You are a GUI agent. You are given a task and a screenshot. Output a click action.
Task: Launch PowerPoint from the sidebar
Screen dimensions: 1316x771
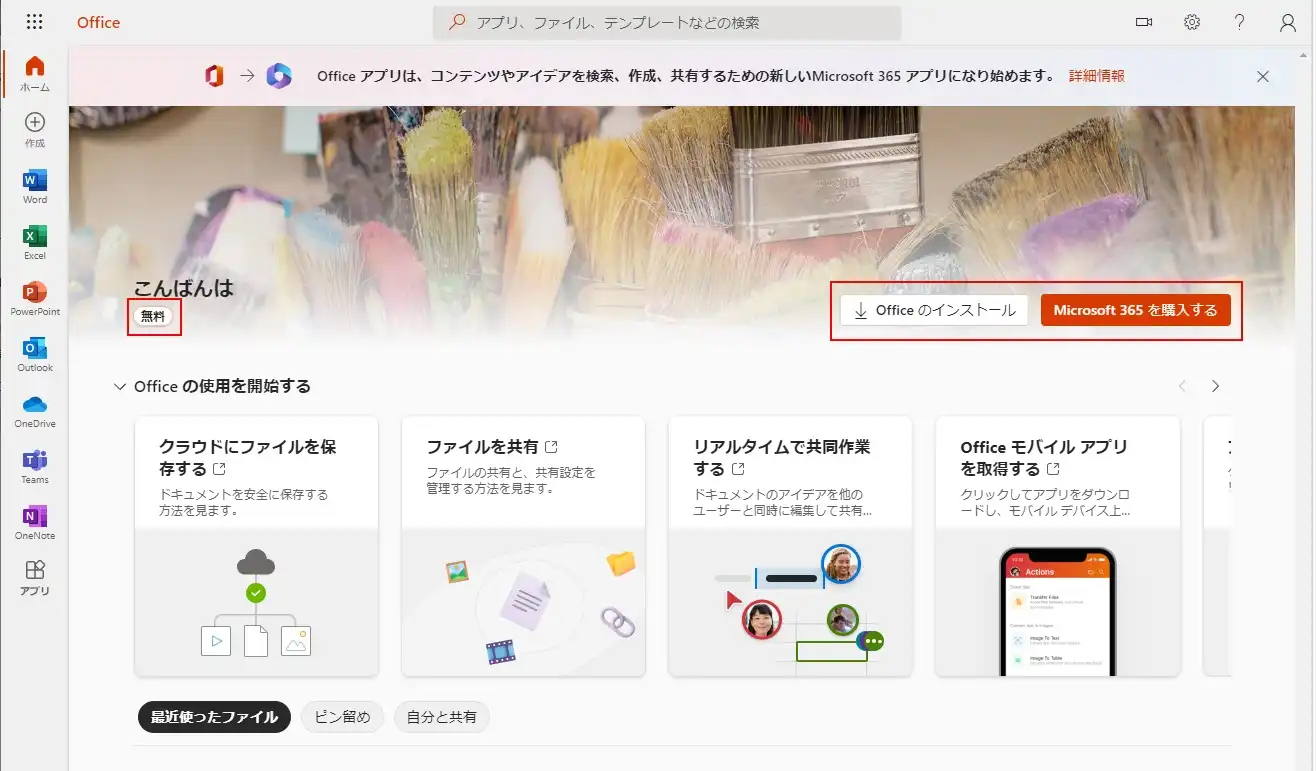(35, 298)
